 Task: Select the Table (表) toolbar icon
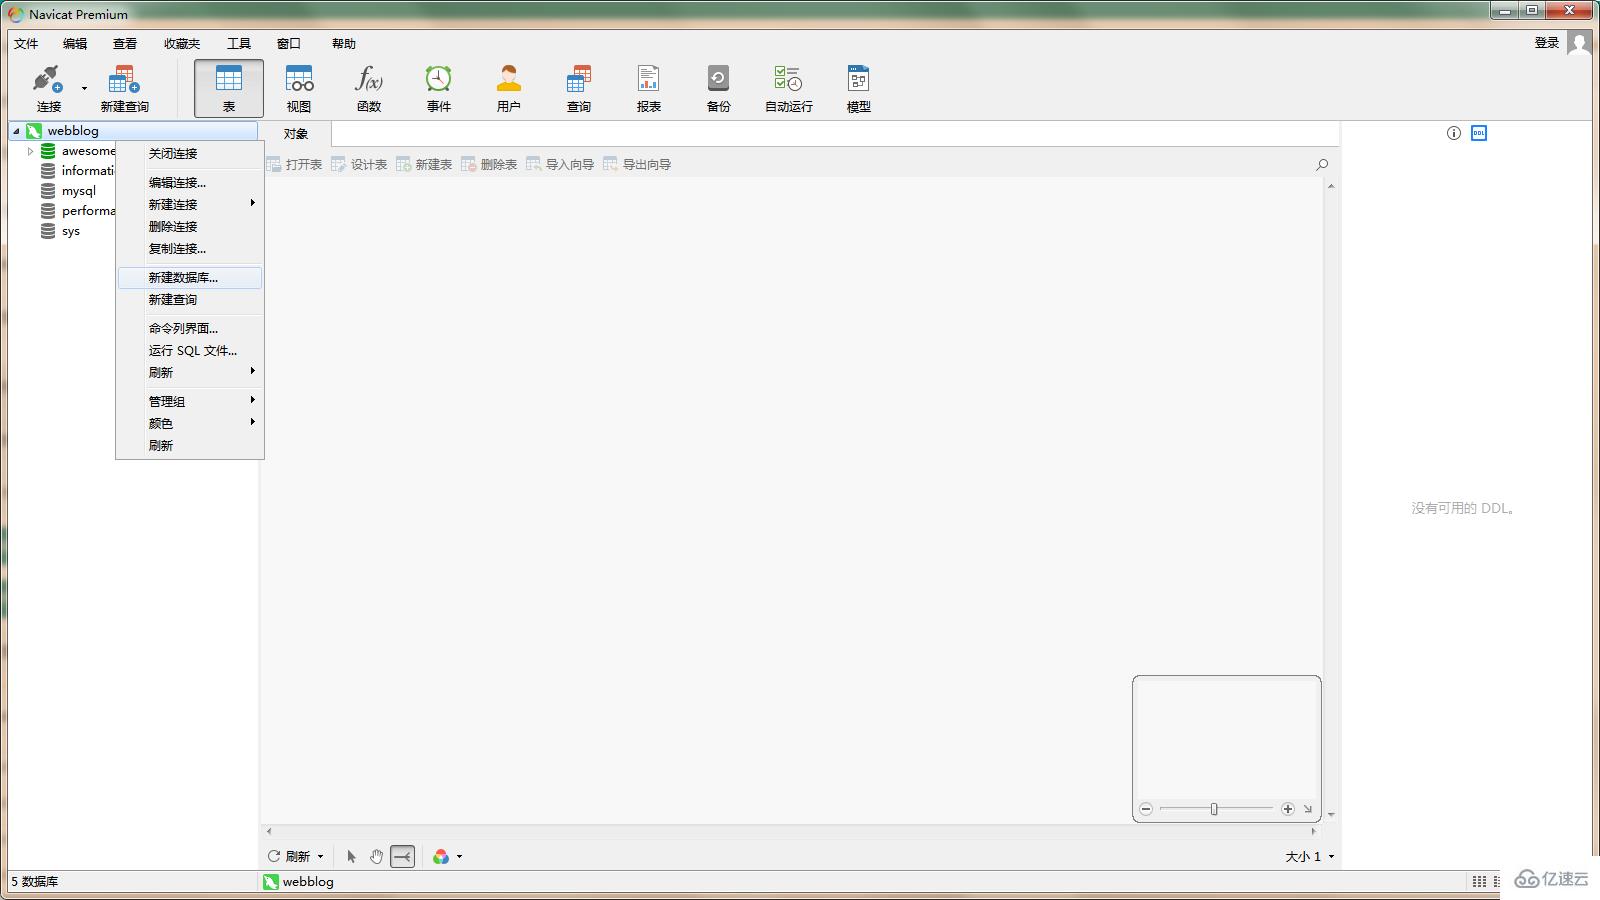(x=229, y=88)
